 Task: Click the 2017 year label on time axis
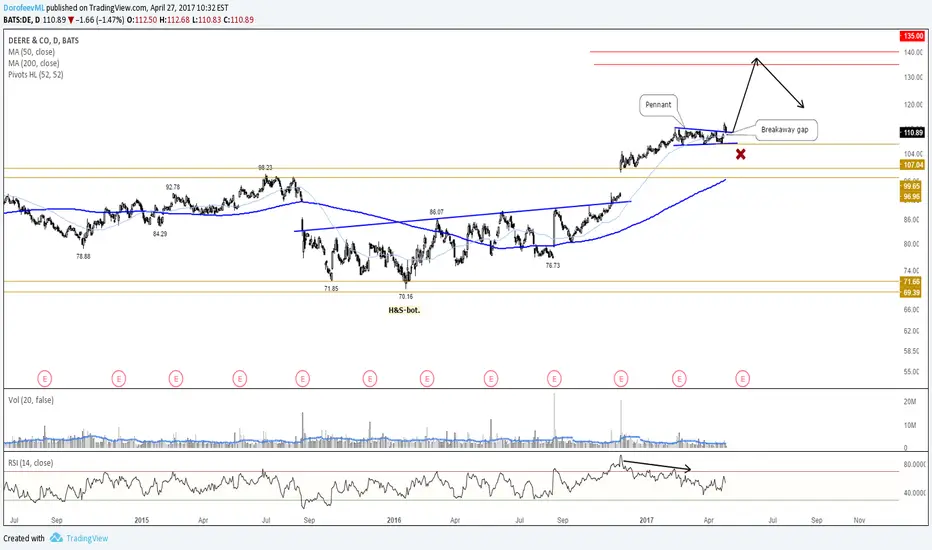tap(646, 520)
